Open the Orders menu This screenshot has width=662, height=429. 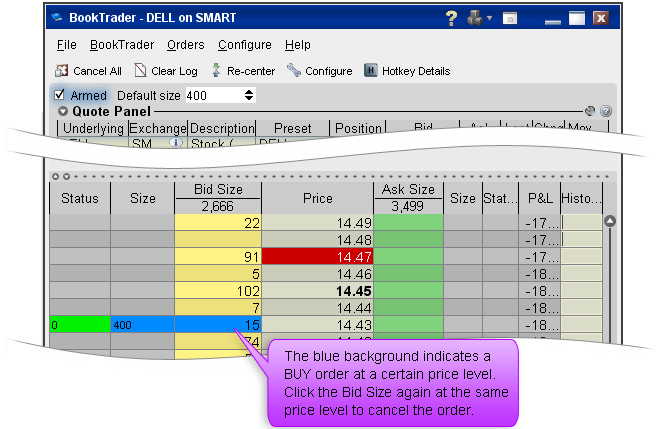186,45
